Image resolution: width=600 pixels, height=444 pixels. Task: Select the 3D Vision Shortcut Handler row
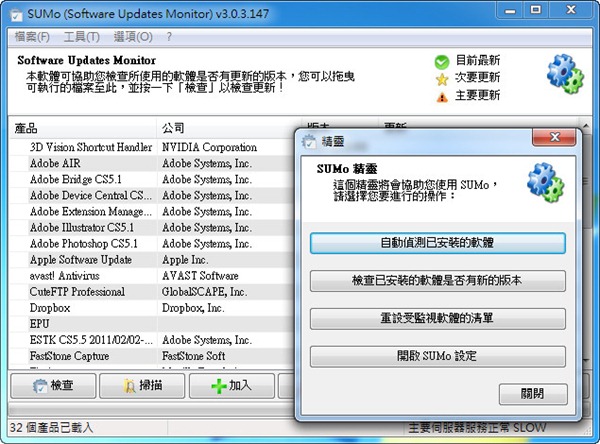pyautogui.click(x=152, y=147)
